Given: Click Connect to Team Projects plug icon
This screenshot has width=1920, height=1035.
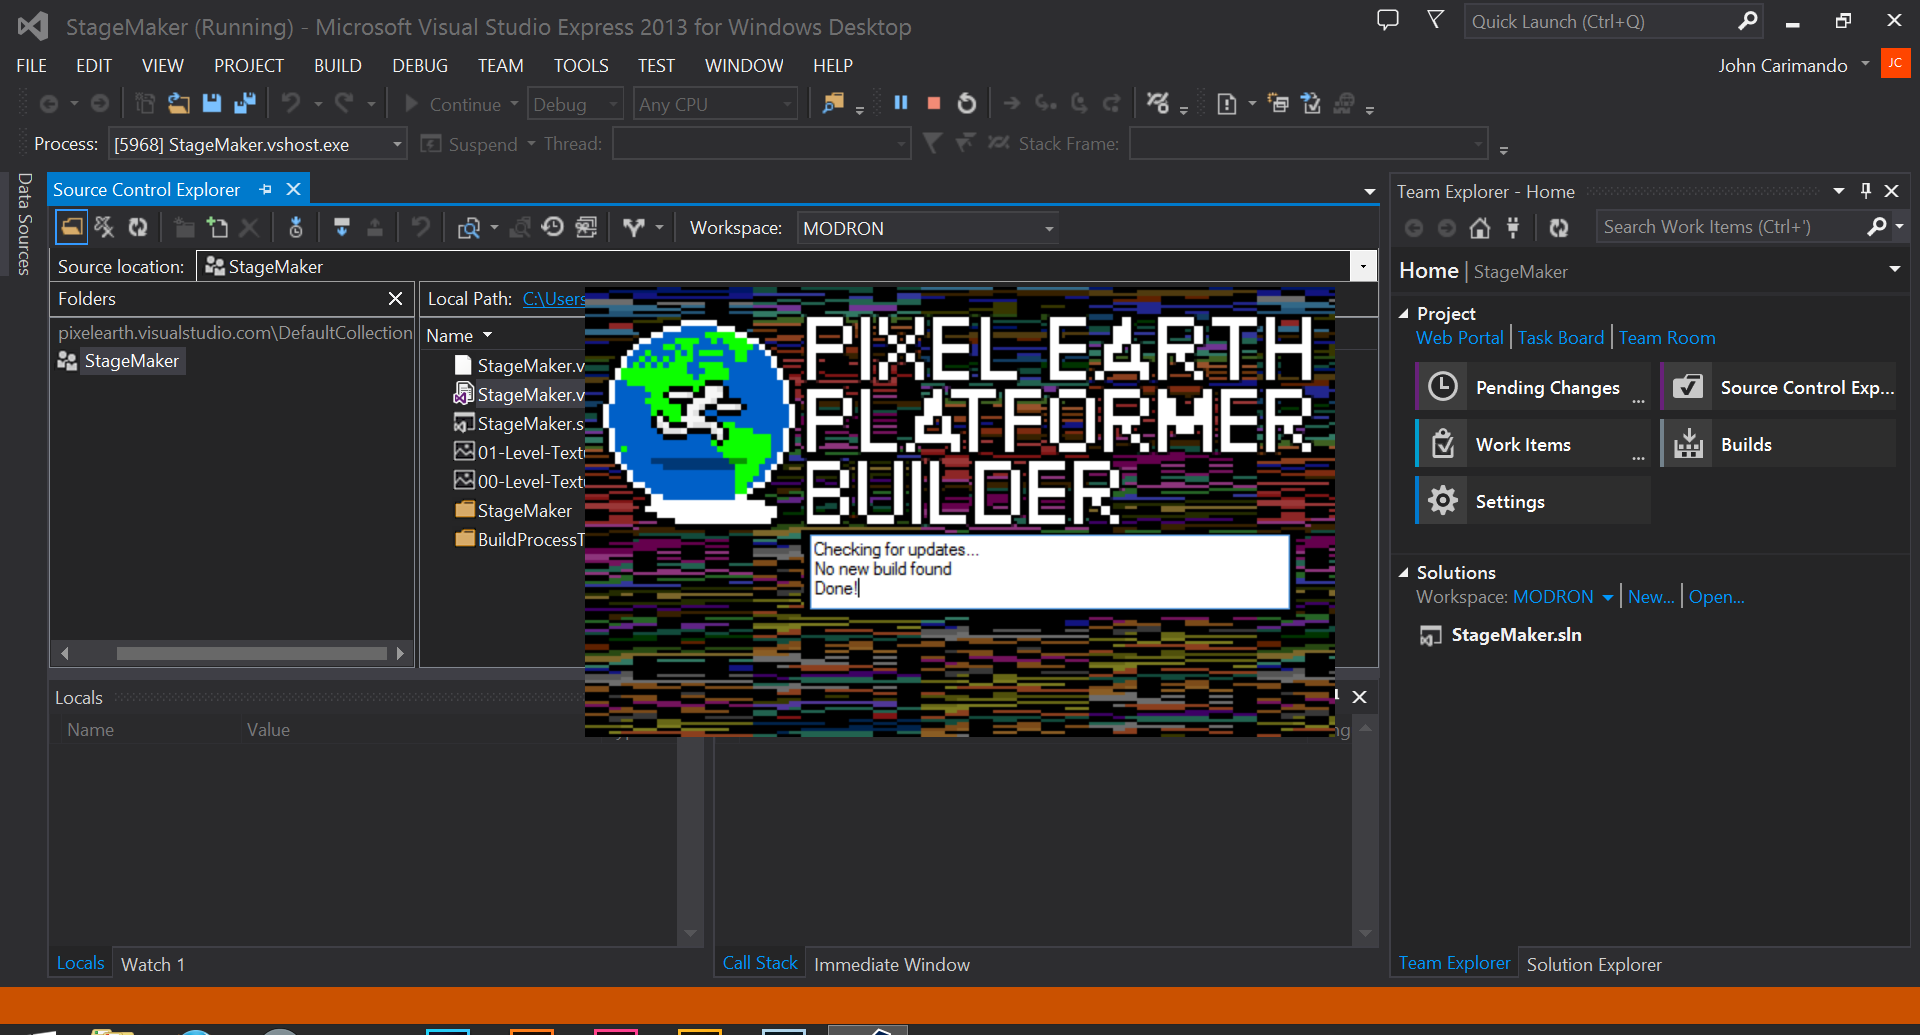Looking at the screenshot, I should pyautogui.click(x=1513, y=228).
